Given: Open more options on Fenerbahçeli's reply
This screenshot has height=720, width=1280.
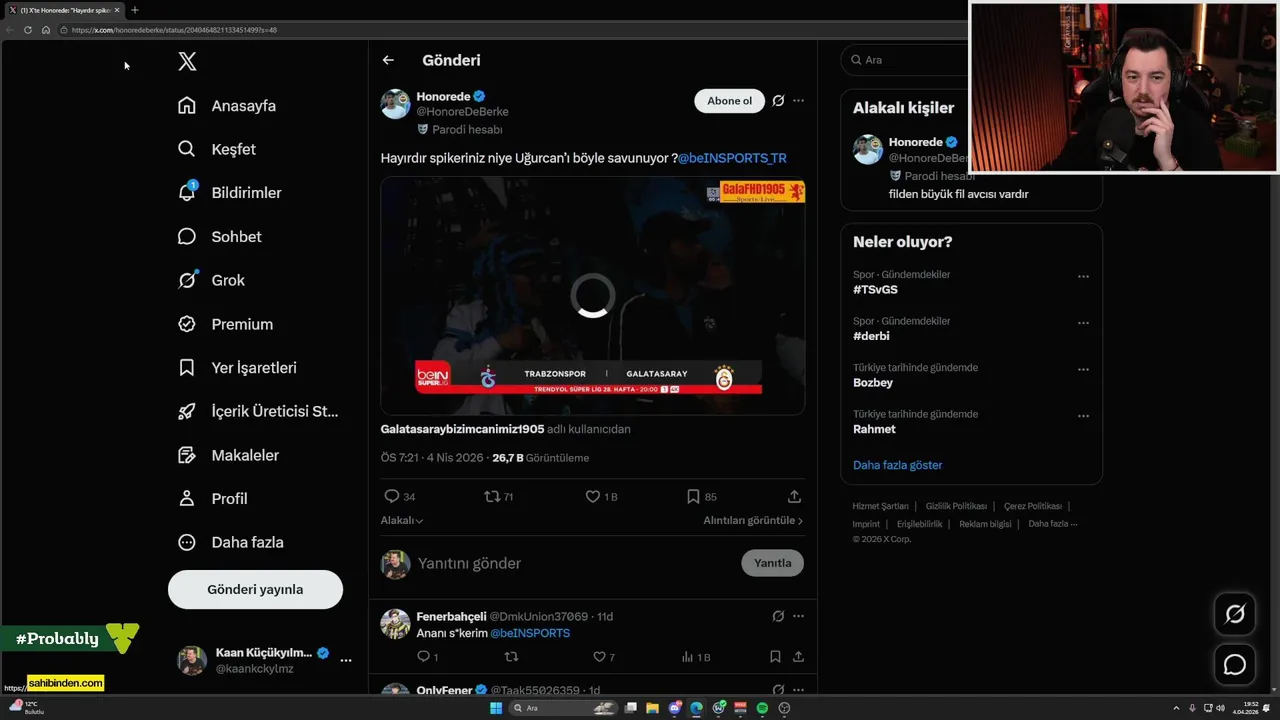Looking at the screenshot, I should coord(798,616).
